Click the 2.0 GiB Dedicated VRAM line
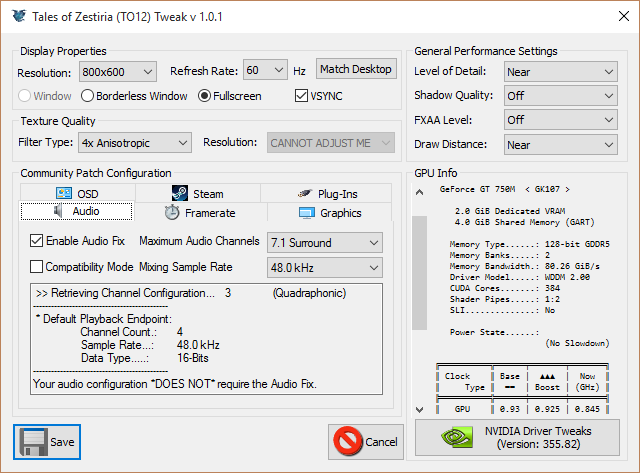640x473 pixels. point(510,211)
